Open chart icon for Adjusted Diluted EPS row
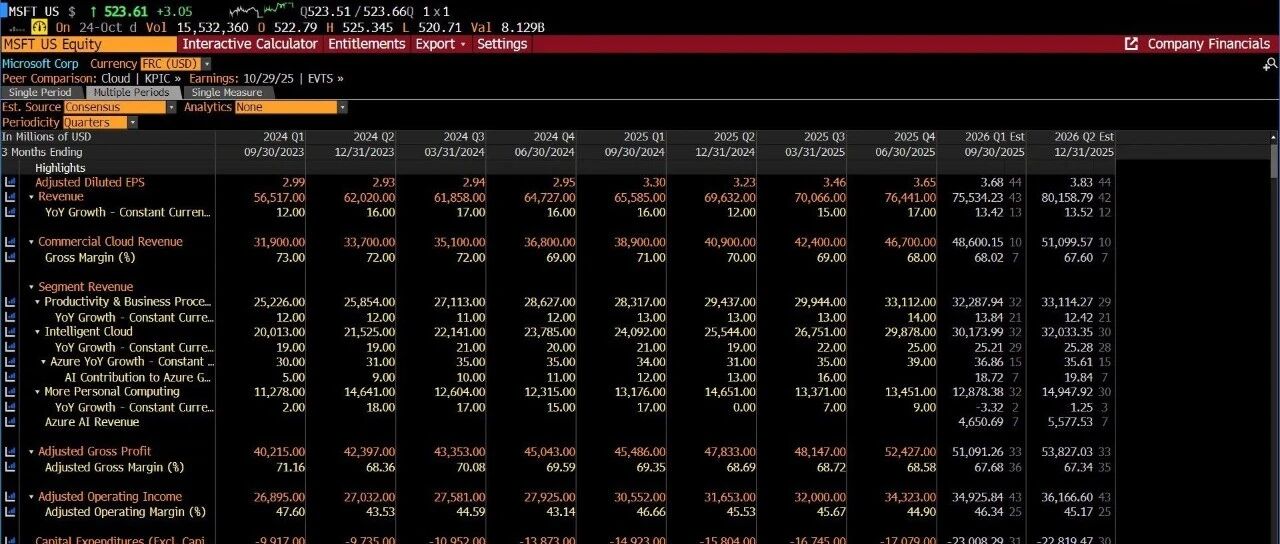Image resolution: width=1280 pixels, height=544 pixels. pos(10,183)
